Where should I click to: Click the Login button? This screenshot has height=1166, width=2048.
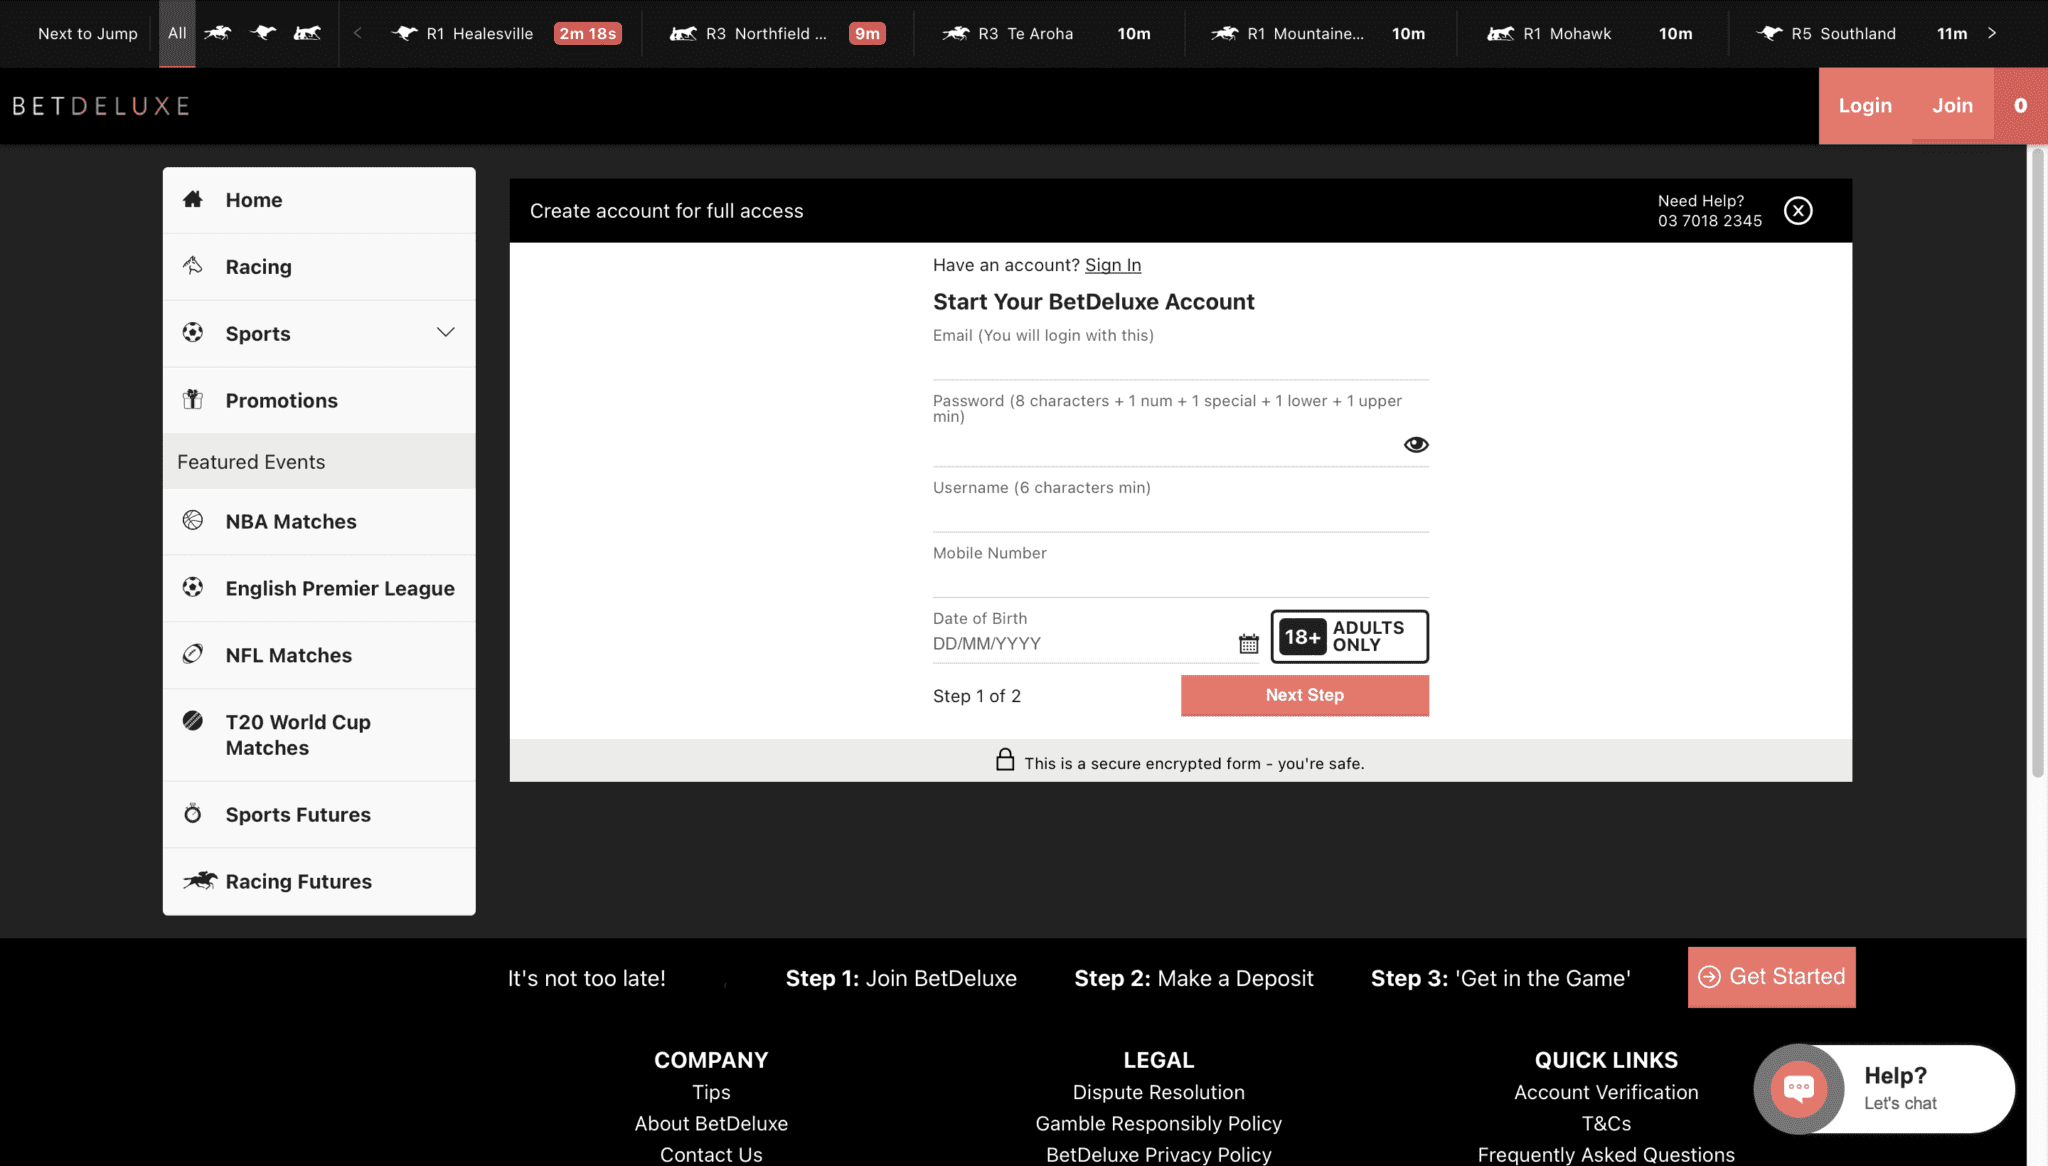click(x=1865, y=106)
